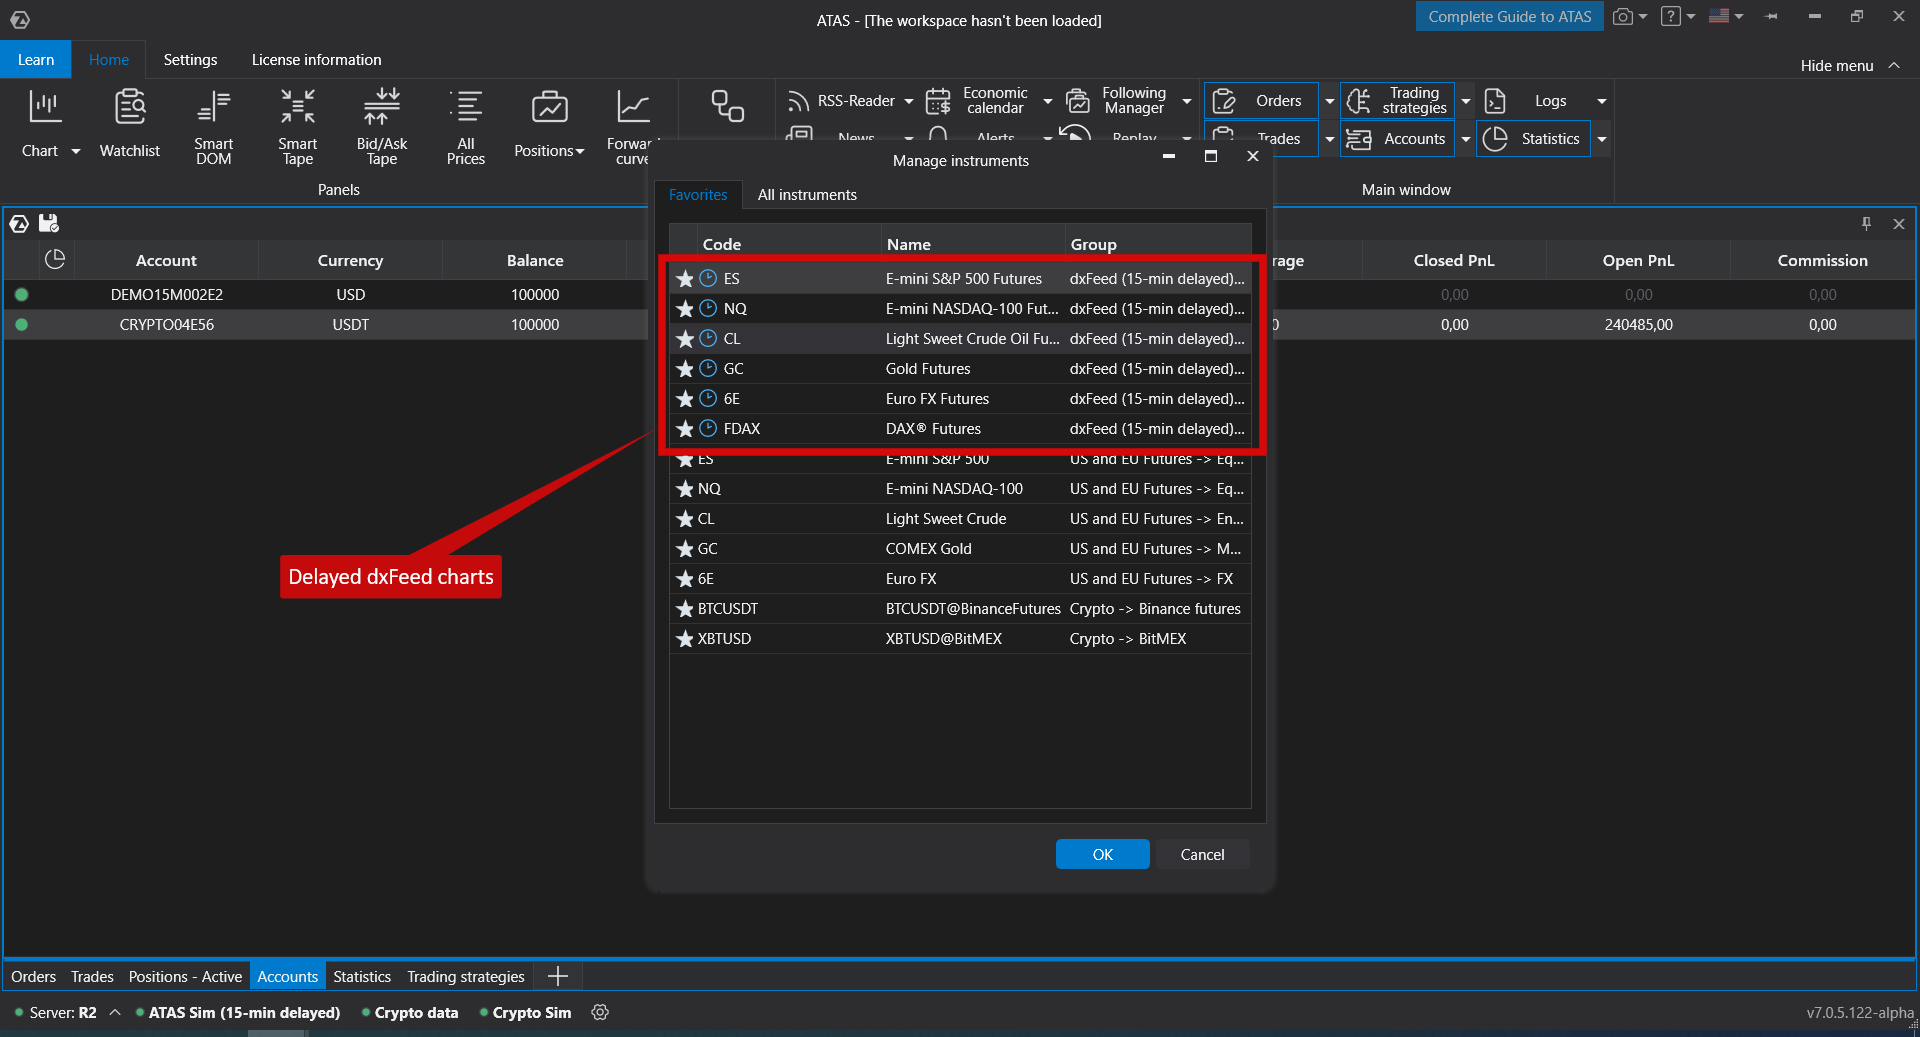The image size is (1920, 1037).
Task: Open Statistics from ribbon
Action: click(x=1532, y=139)
